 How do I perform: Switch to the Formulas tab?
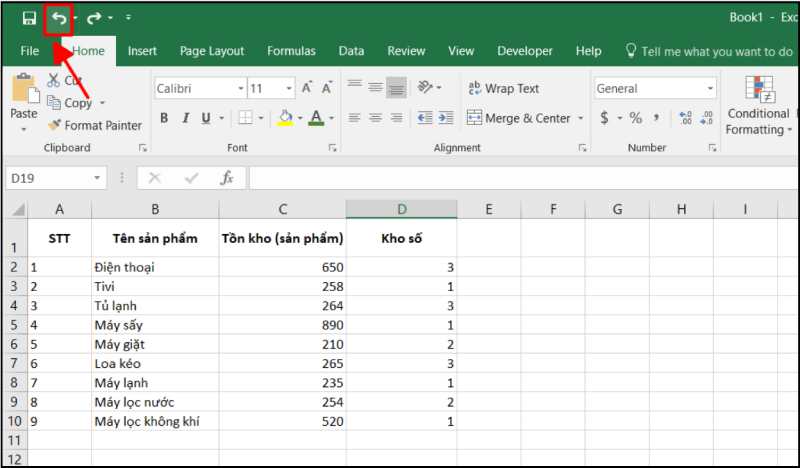coord(291,51)
